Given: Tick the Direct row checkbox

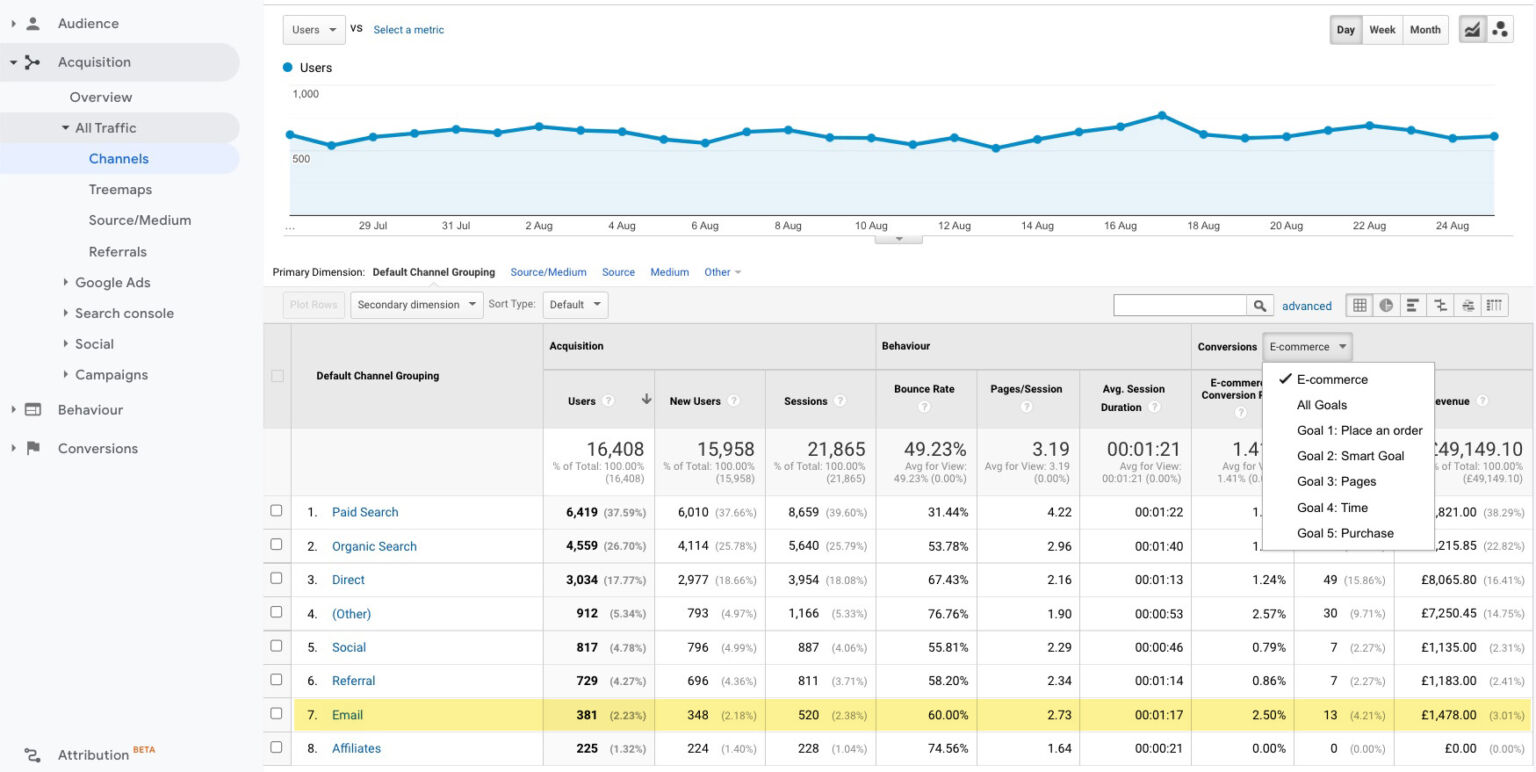Looking at the screenshot, I should [x=276, y=579].
